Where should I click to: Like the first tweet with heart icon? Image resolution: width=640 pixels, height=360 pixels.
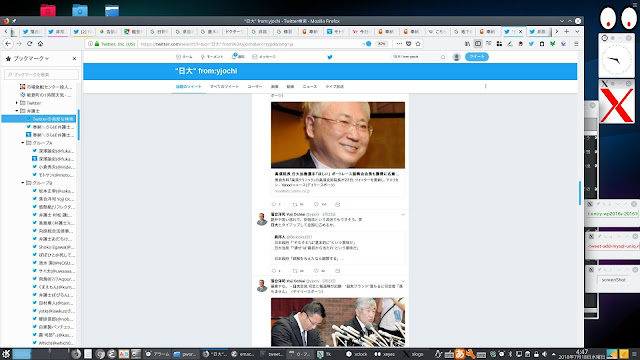click(x=316, y=204)
